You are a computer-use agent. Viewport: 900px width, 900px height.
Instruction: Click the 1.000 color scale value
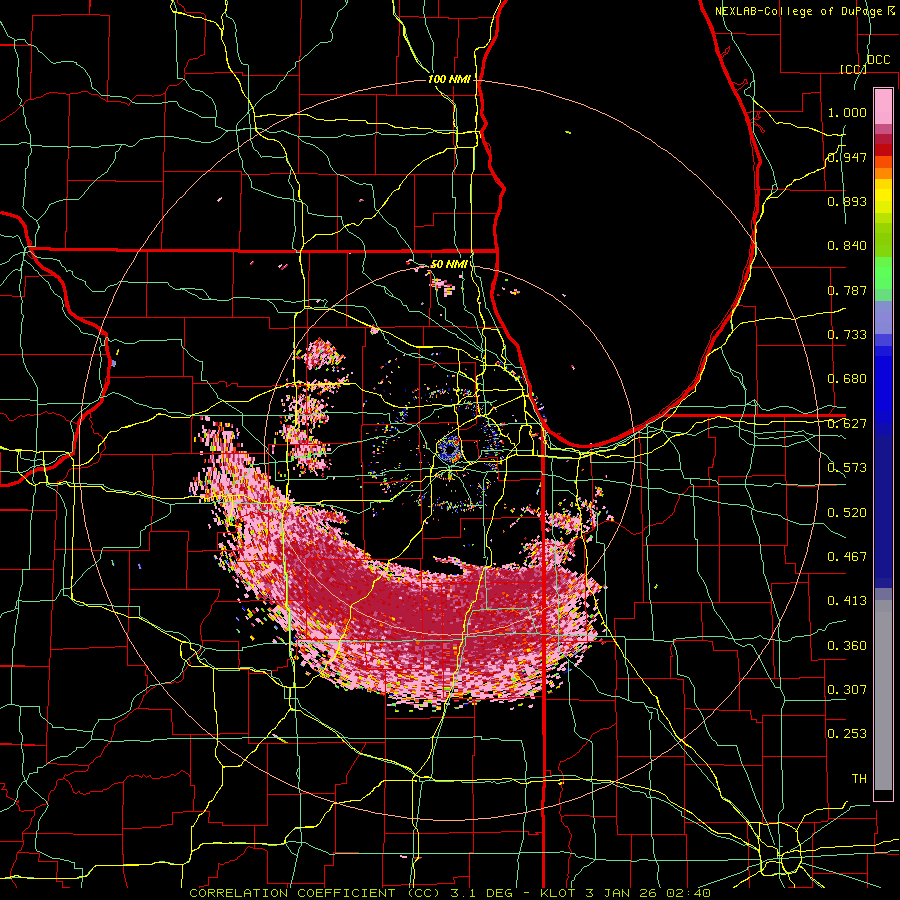pyautogui.click(x=847, y=112)
